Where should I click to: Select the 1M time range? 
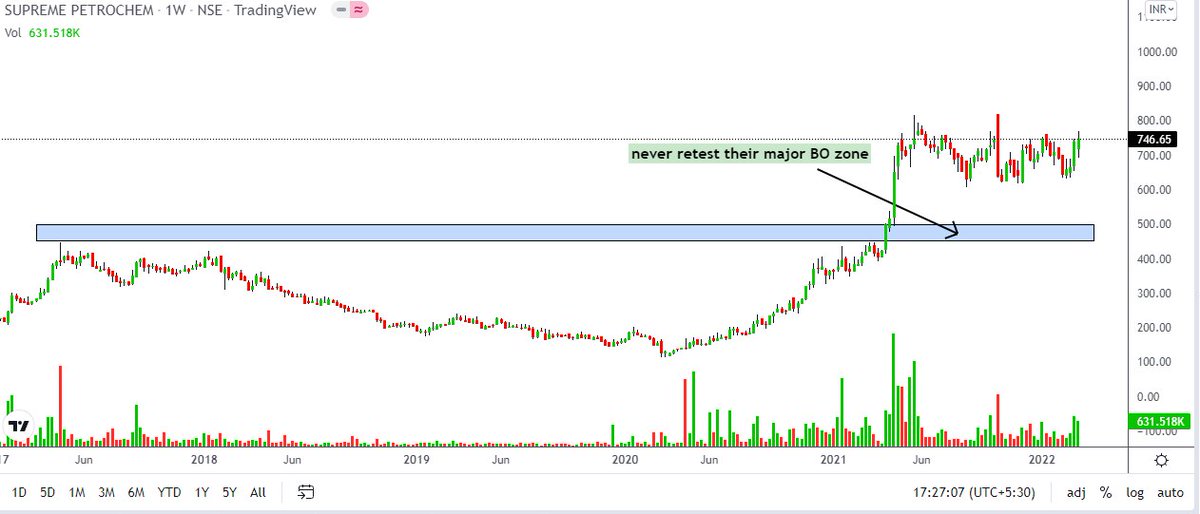pos(77,492)
